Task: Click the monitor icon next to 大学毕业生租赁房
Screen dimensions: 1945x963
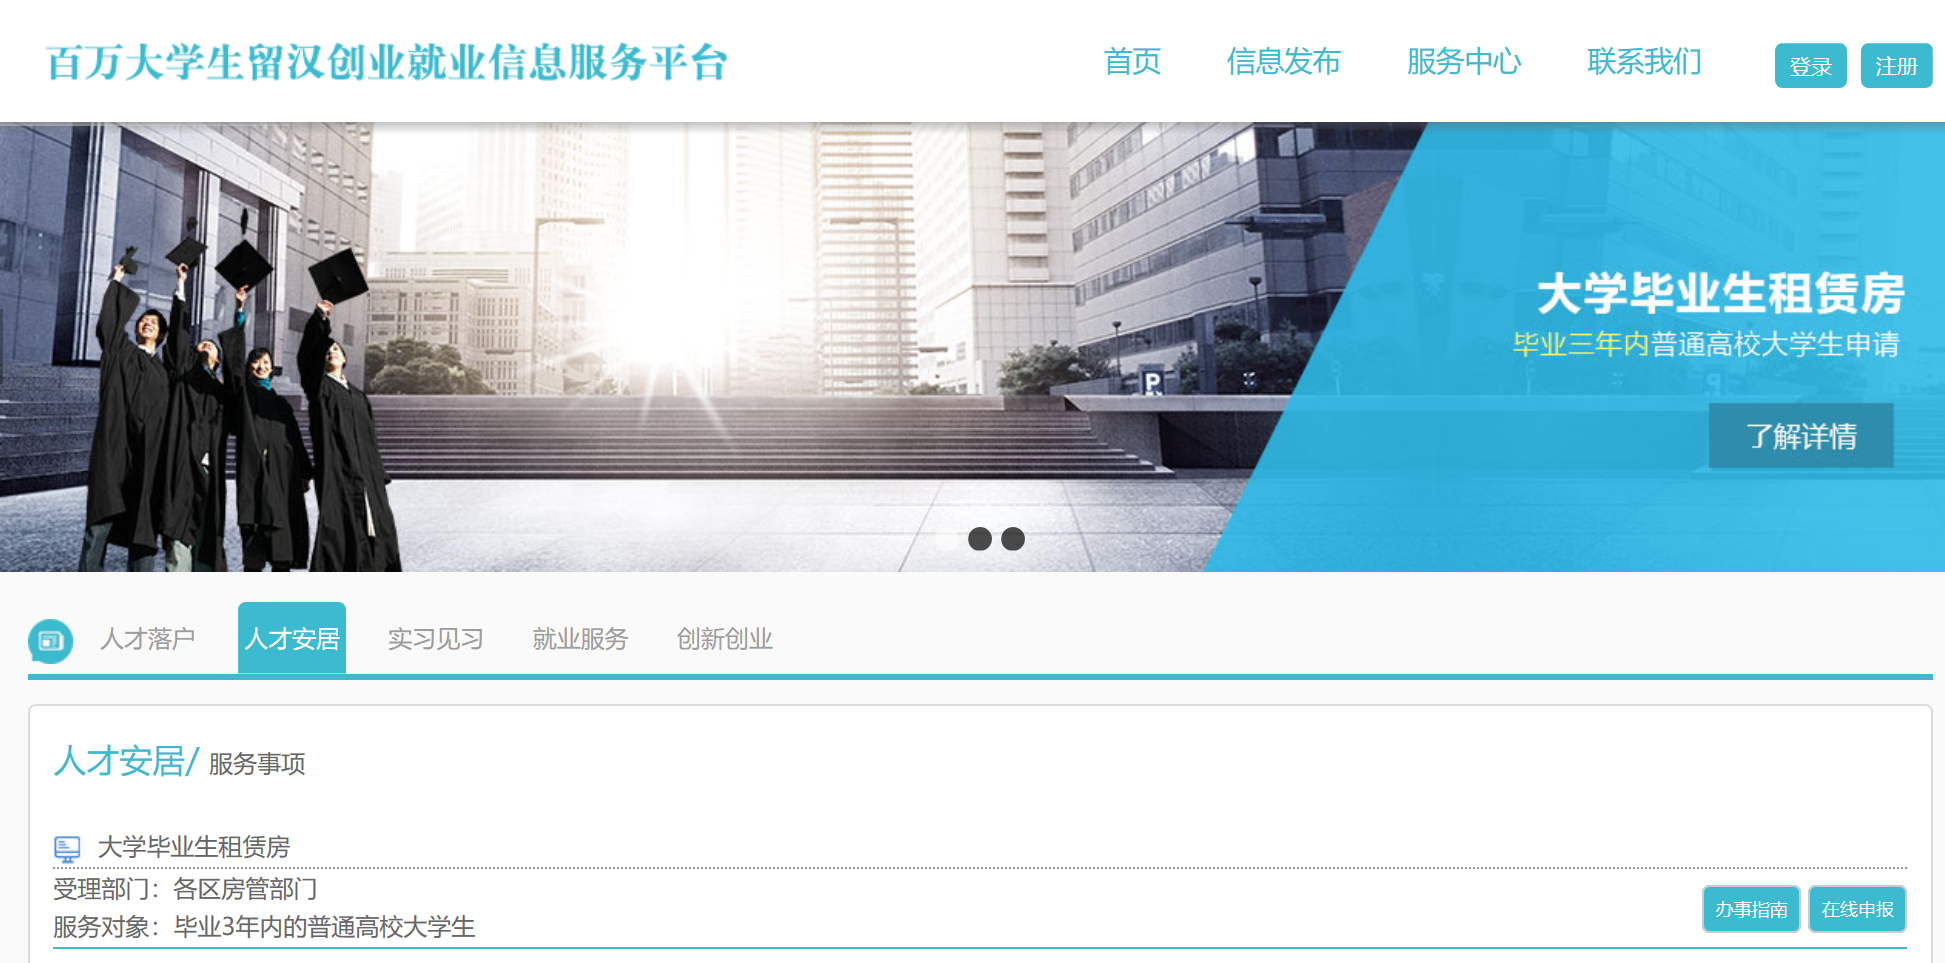Action: point(67,849)
